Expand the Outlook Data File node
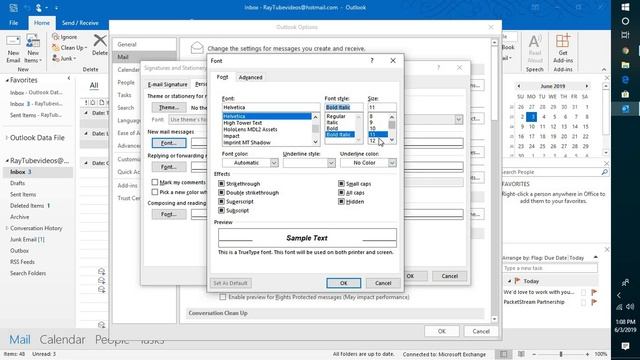 click(7, 138)
